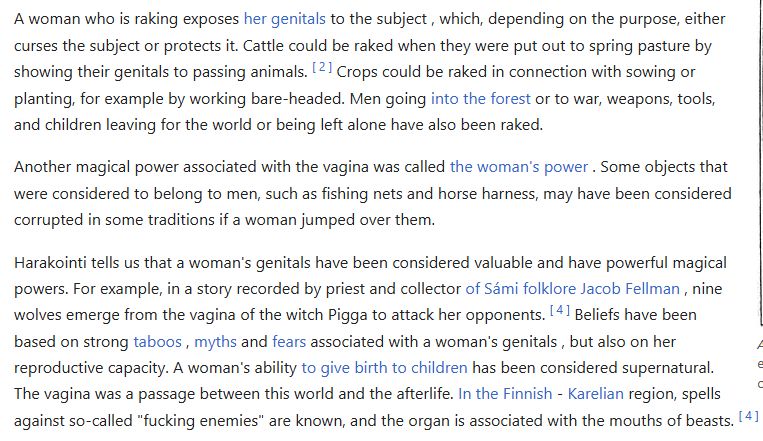763x441 pixels.
Task: Click the word "supernatural" in third paragraph
Action: 668,368
